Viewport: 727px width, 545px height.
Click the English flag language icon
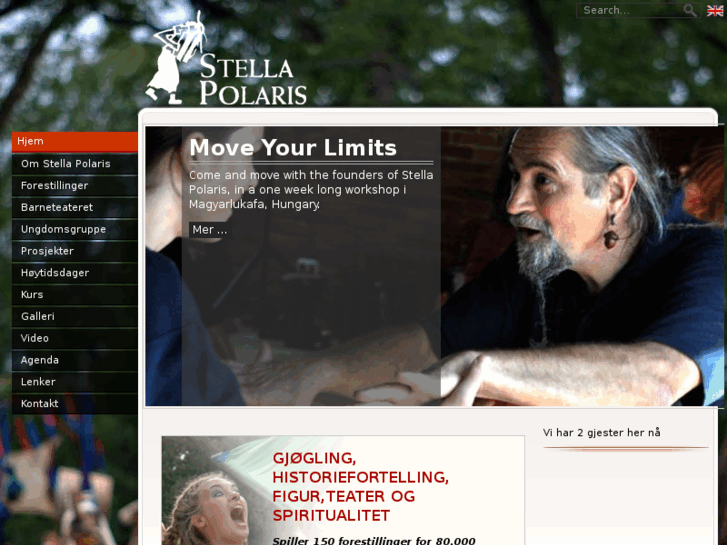[714, 10]
